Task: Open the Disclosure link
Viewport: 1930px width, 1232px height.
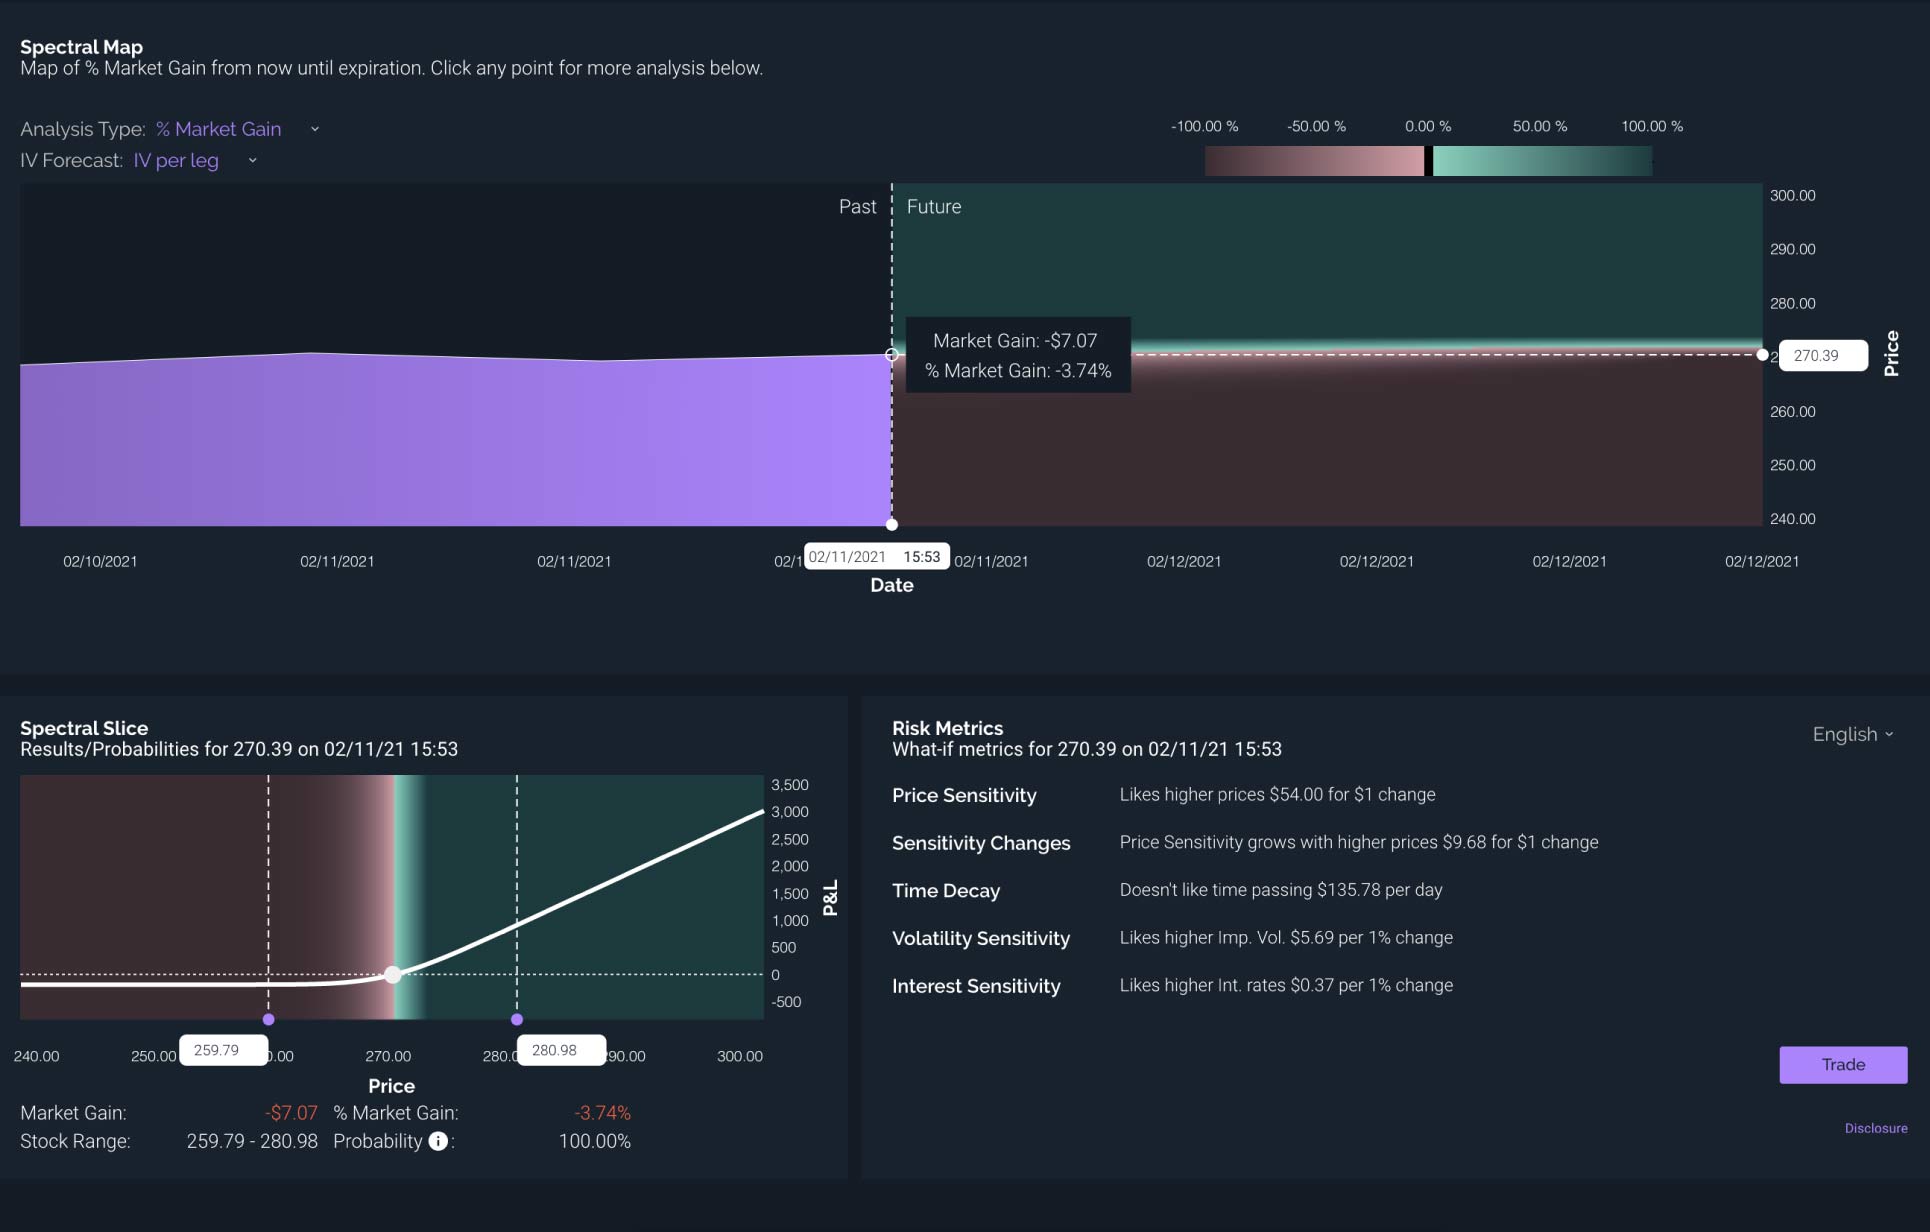Action: point(1875,1128)
